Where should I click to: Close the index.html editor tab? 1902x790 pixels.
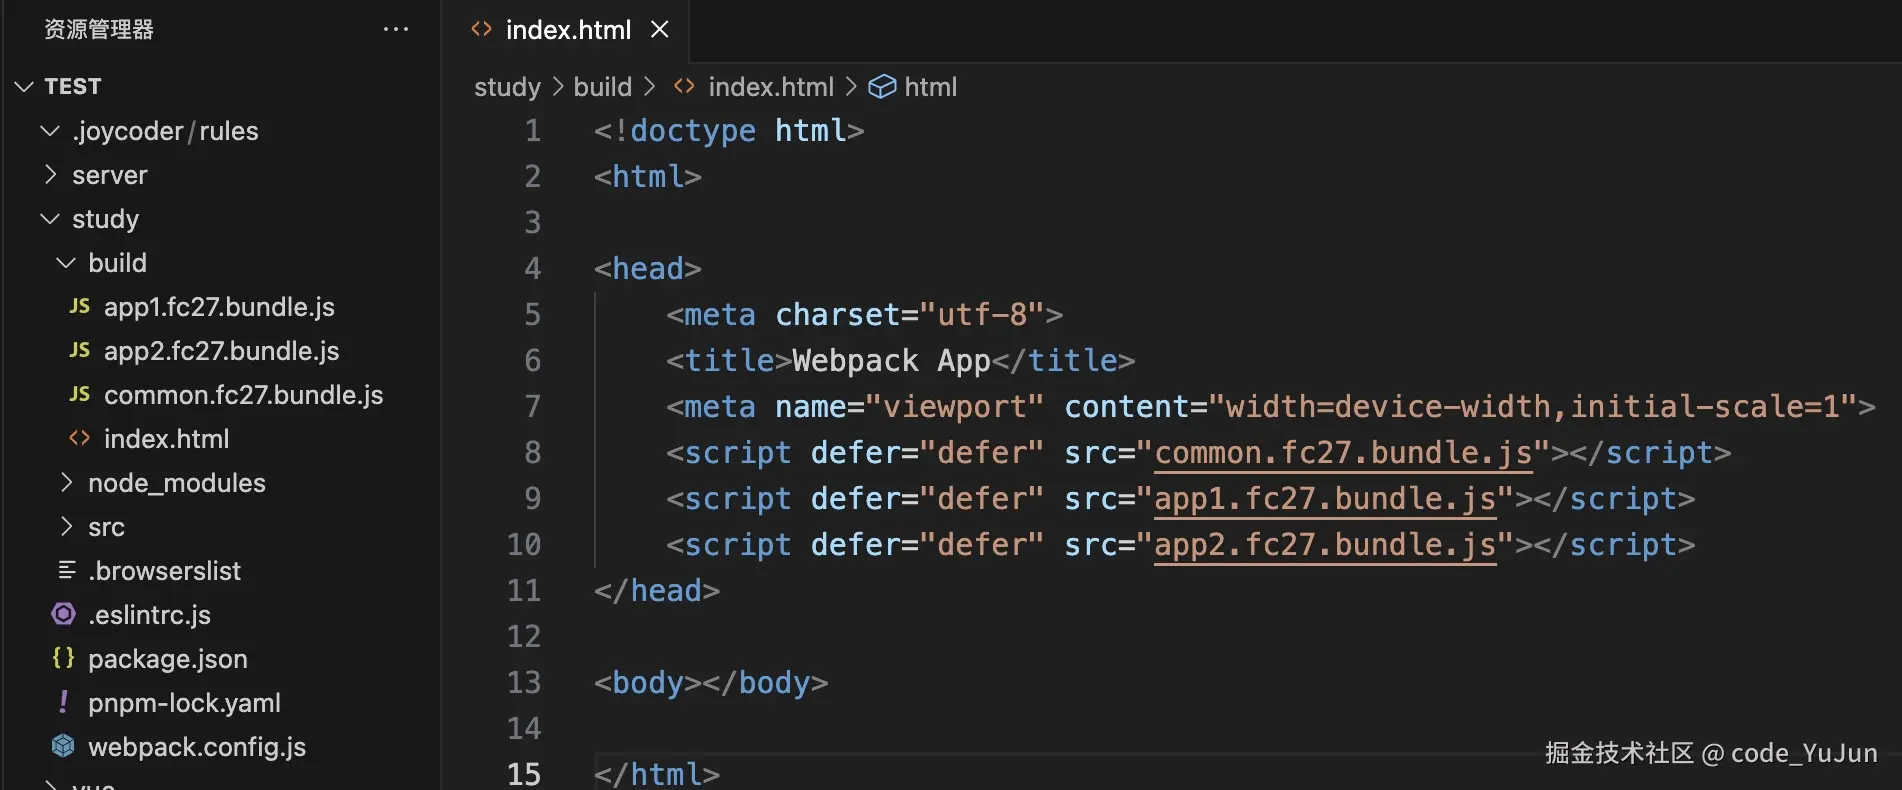coord(660,30)
